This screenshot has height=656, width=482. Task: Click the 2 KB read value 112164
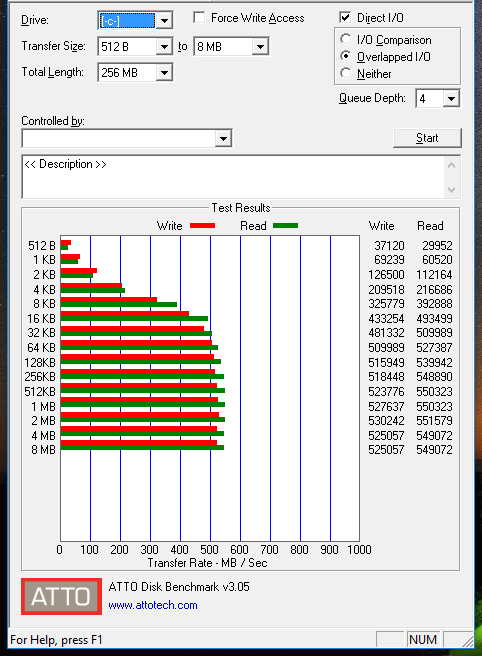point(434,275)
